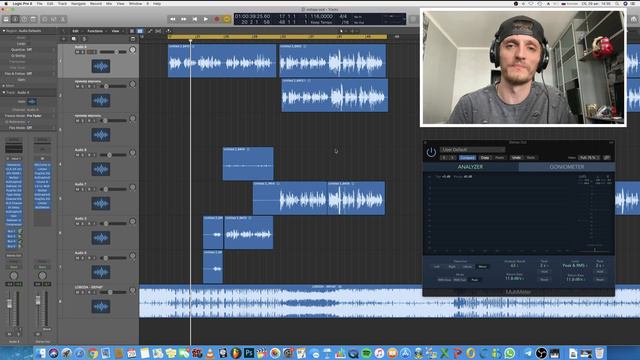This screenshot has width=640, height=360.
Task: Start playback with the Play button
Action: (x=206, y=19)
